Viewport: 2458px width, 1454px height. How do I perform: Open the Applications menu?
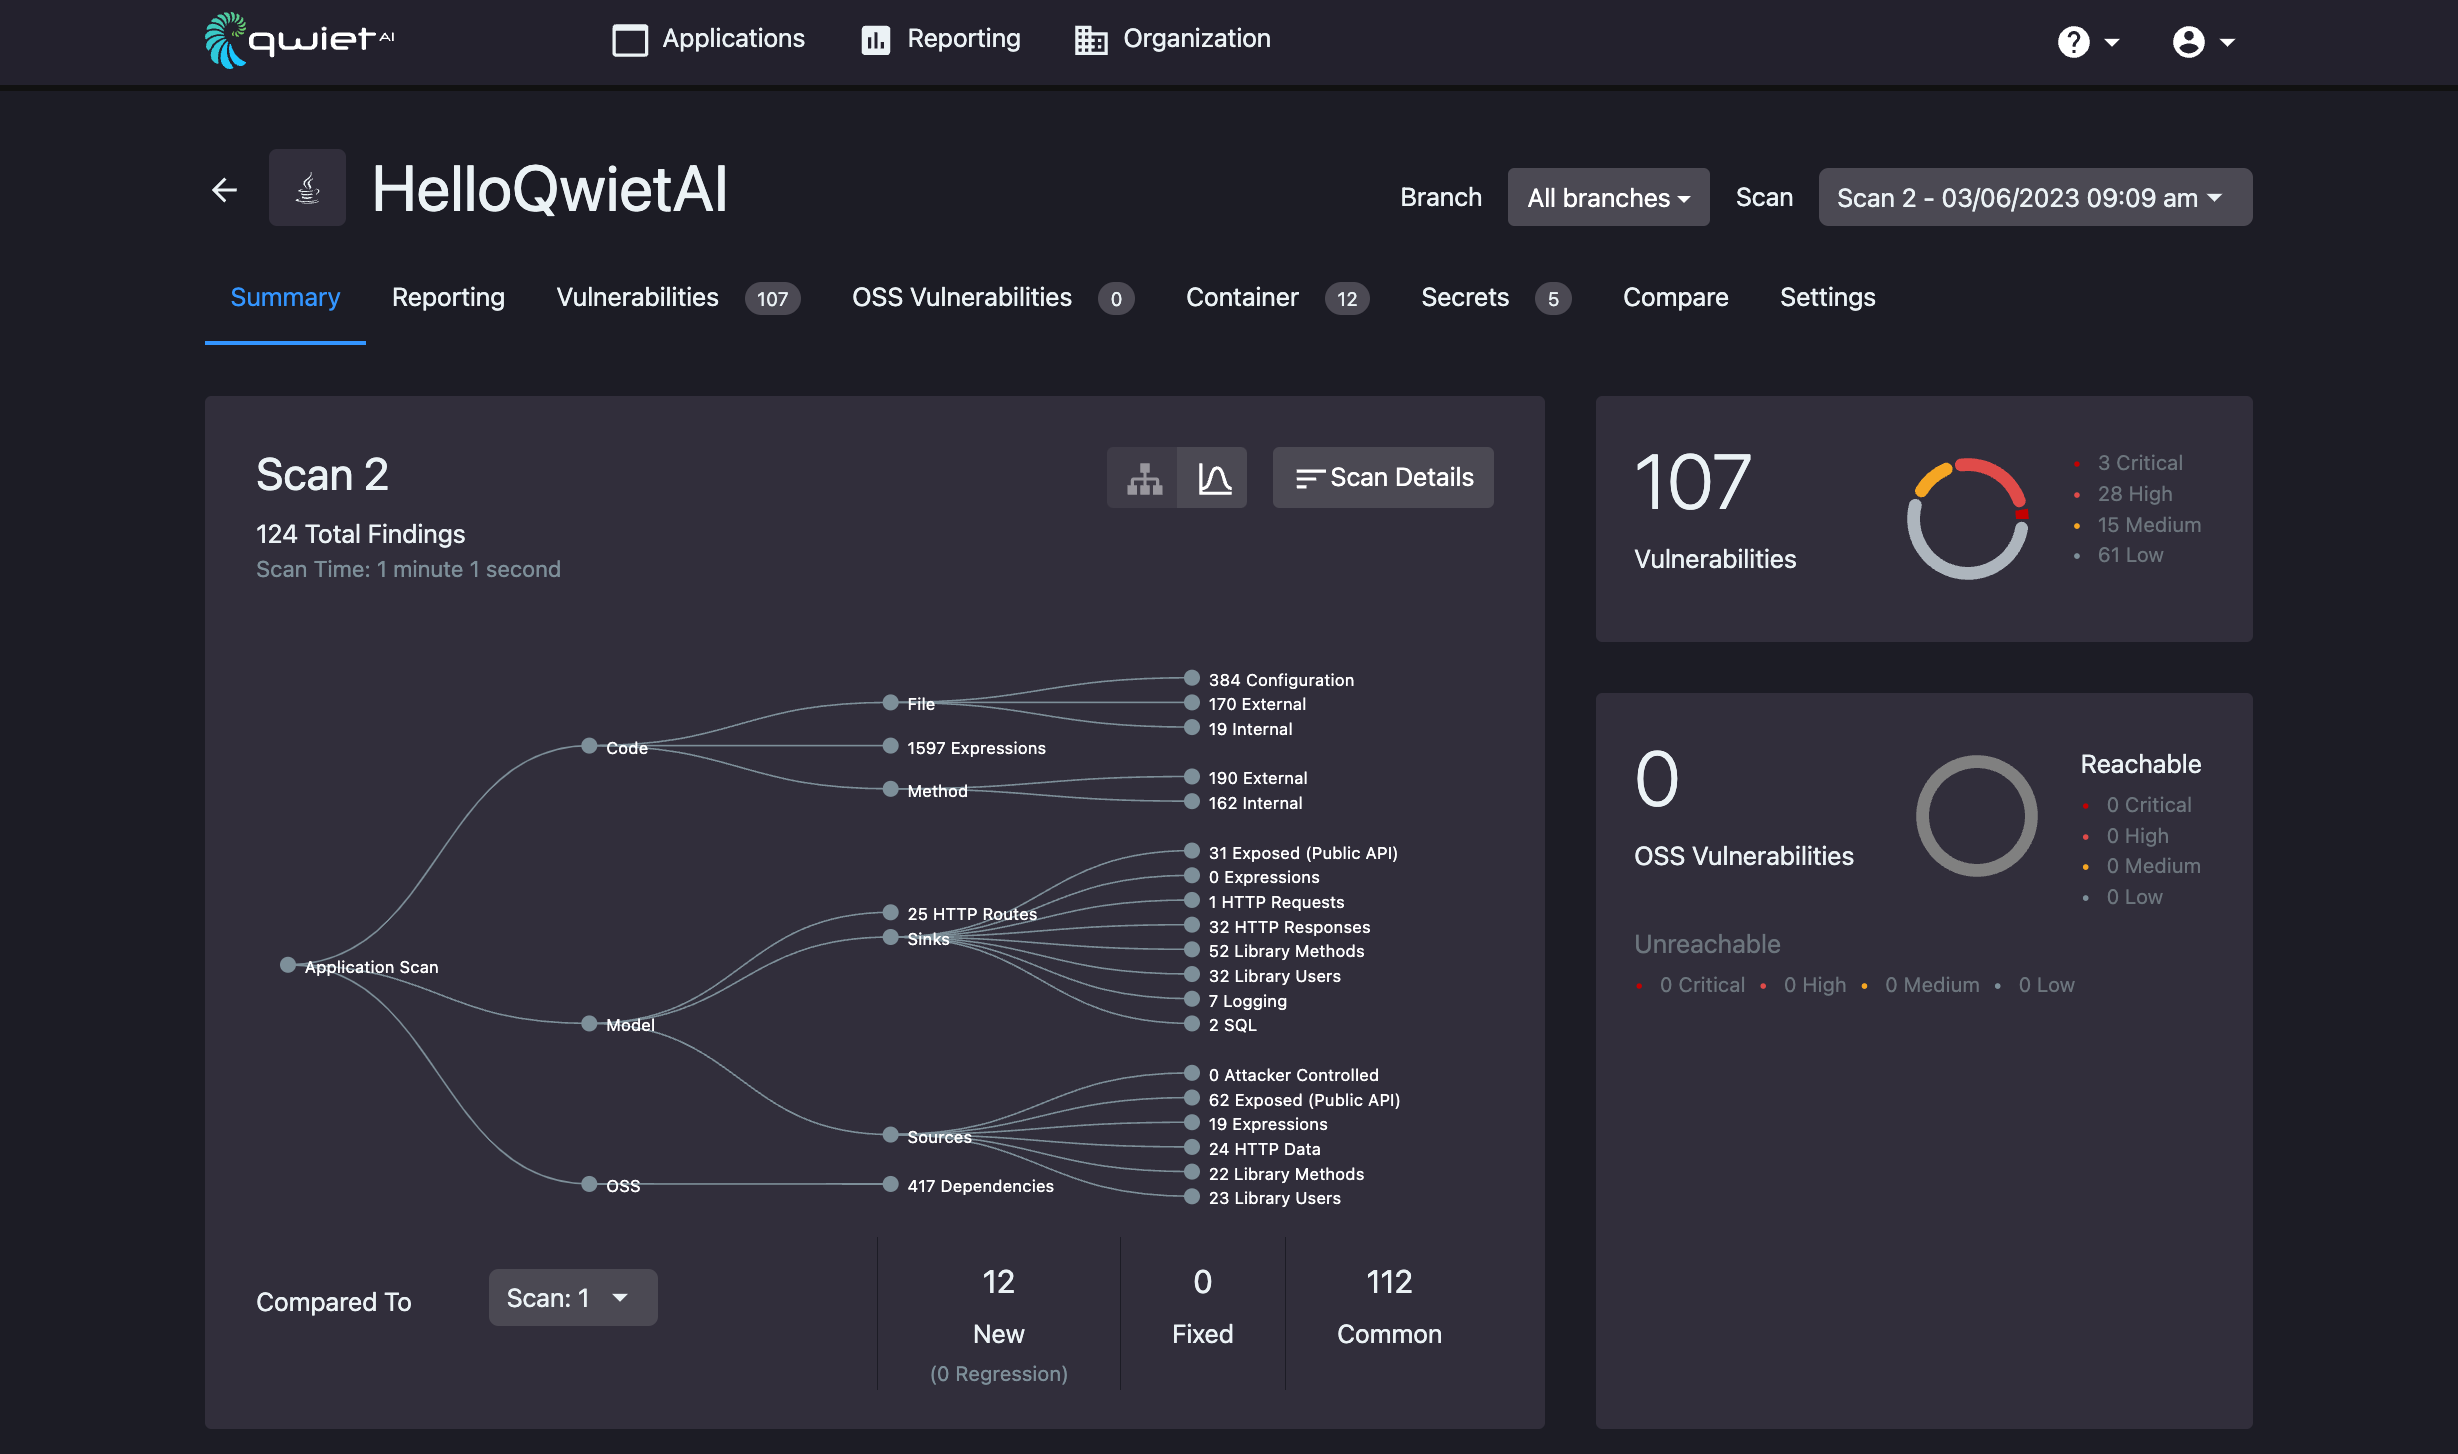tap(708, 39)
